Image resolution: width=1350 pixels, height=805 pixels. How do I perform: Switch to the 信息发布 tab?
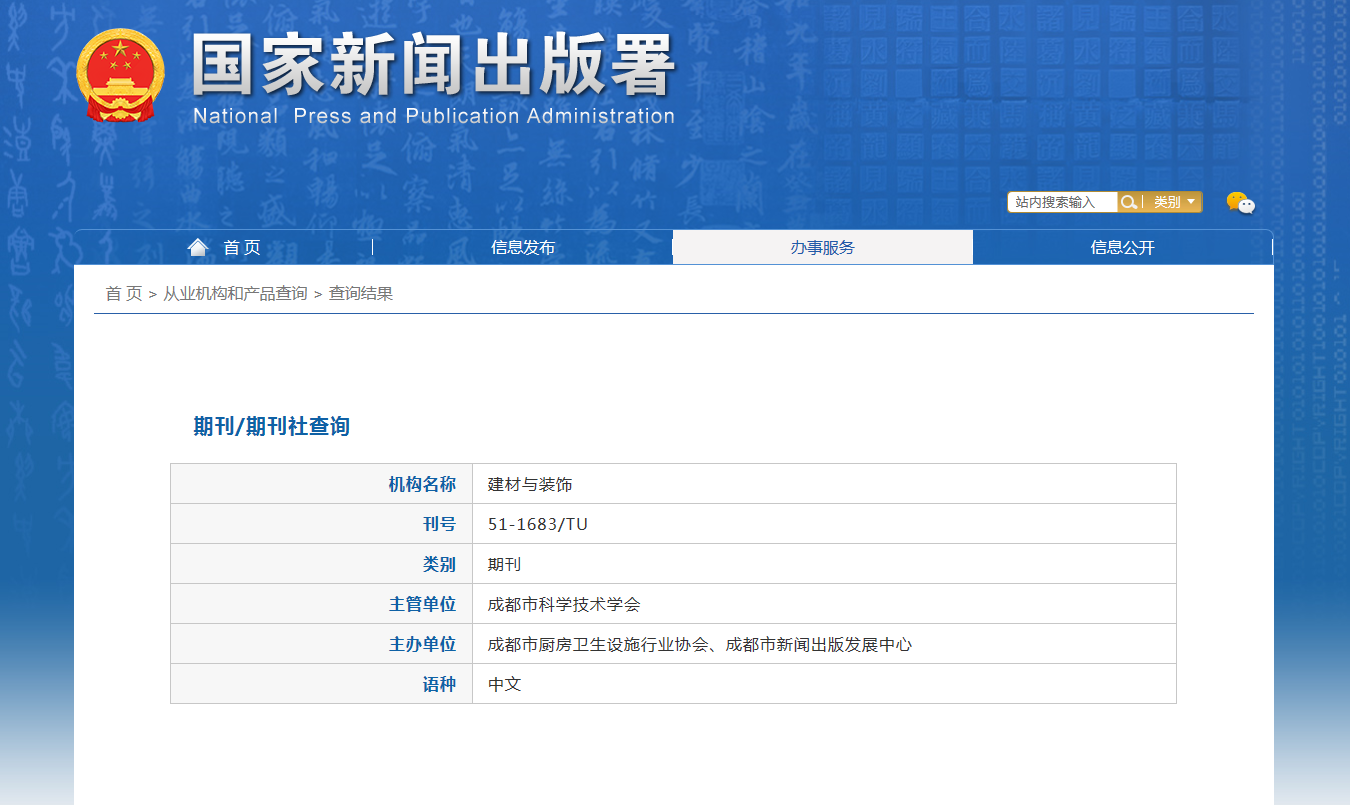521,247
